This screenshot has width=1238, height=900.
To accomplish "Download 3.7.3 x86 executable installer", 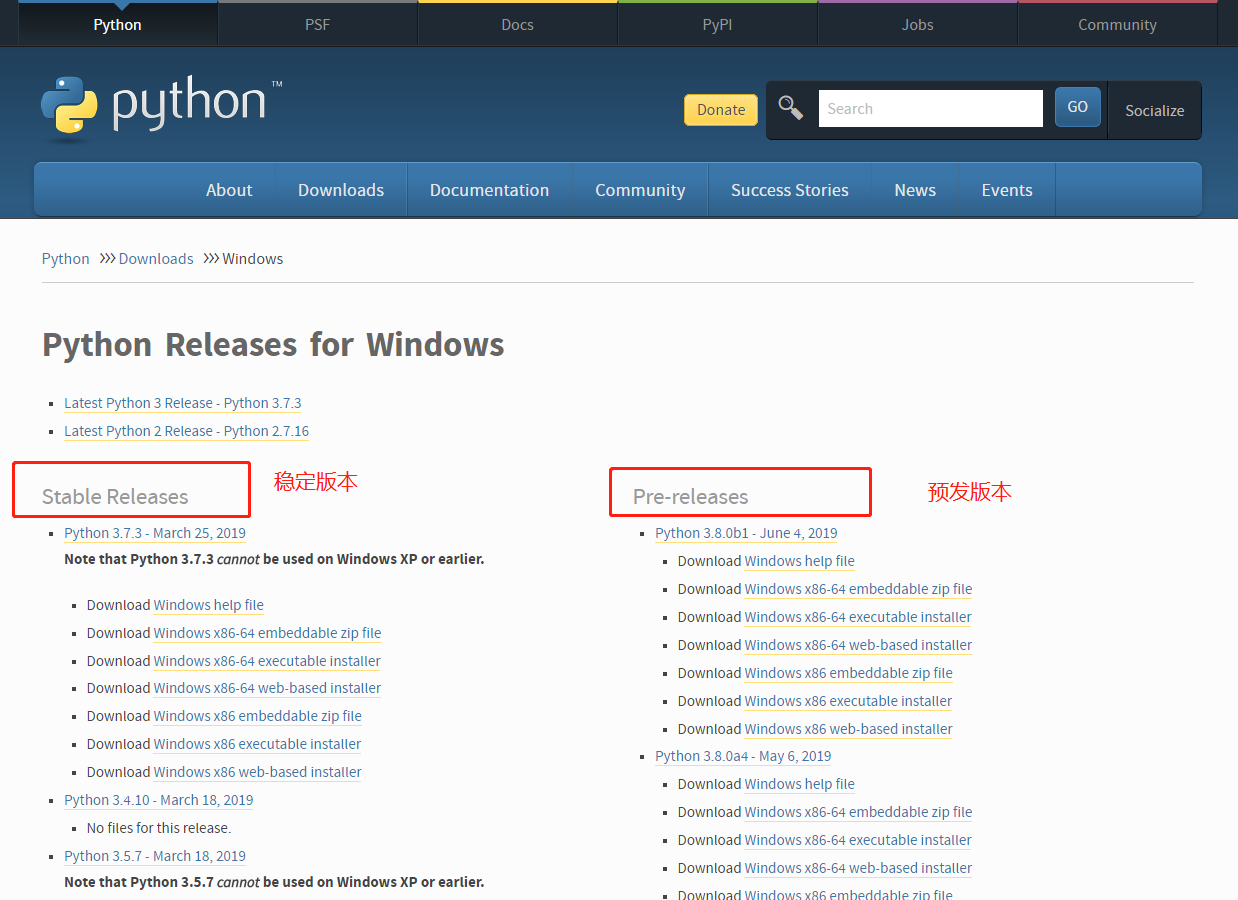I will coord(258,744).
